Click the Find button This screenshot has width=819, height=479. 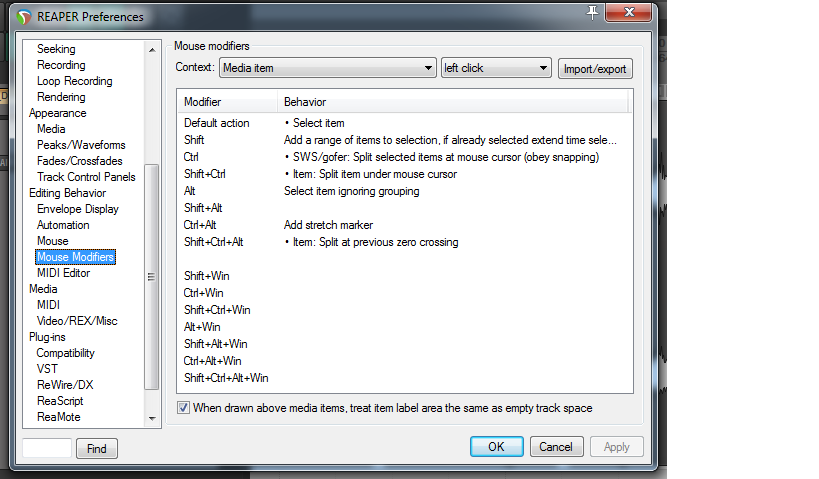pyautogui.click(x=97, y=449)
